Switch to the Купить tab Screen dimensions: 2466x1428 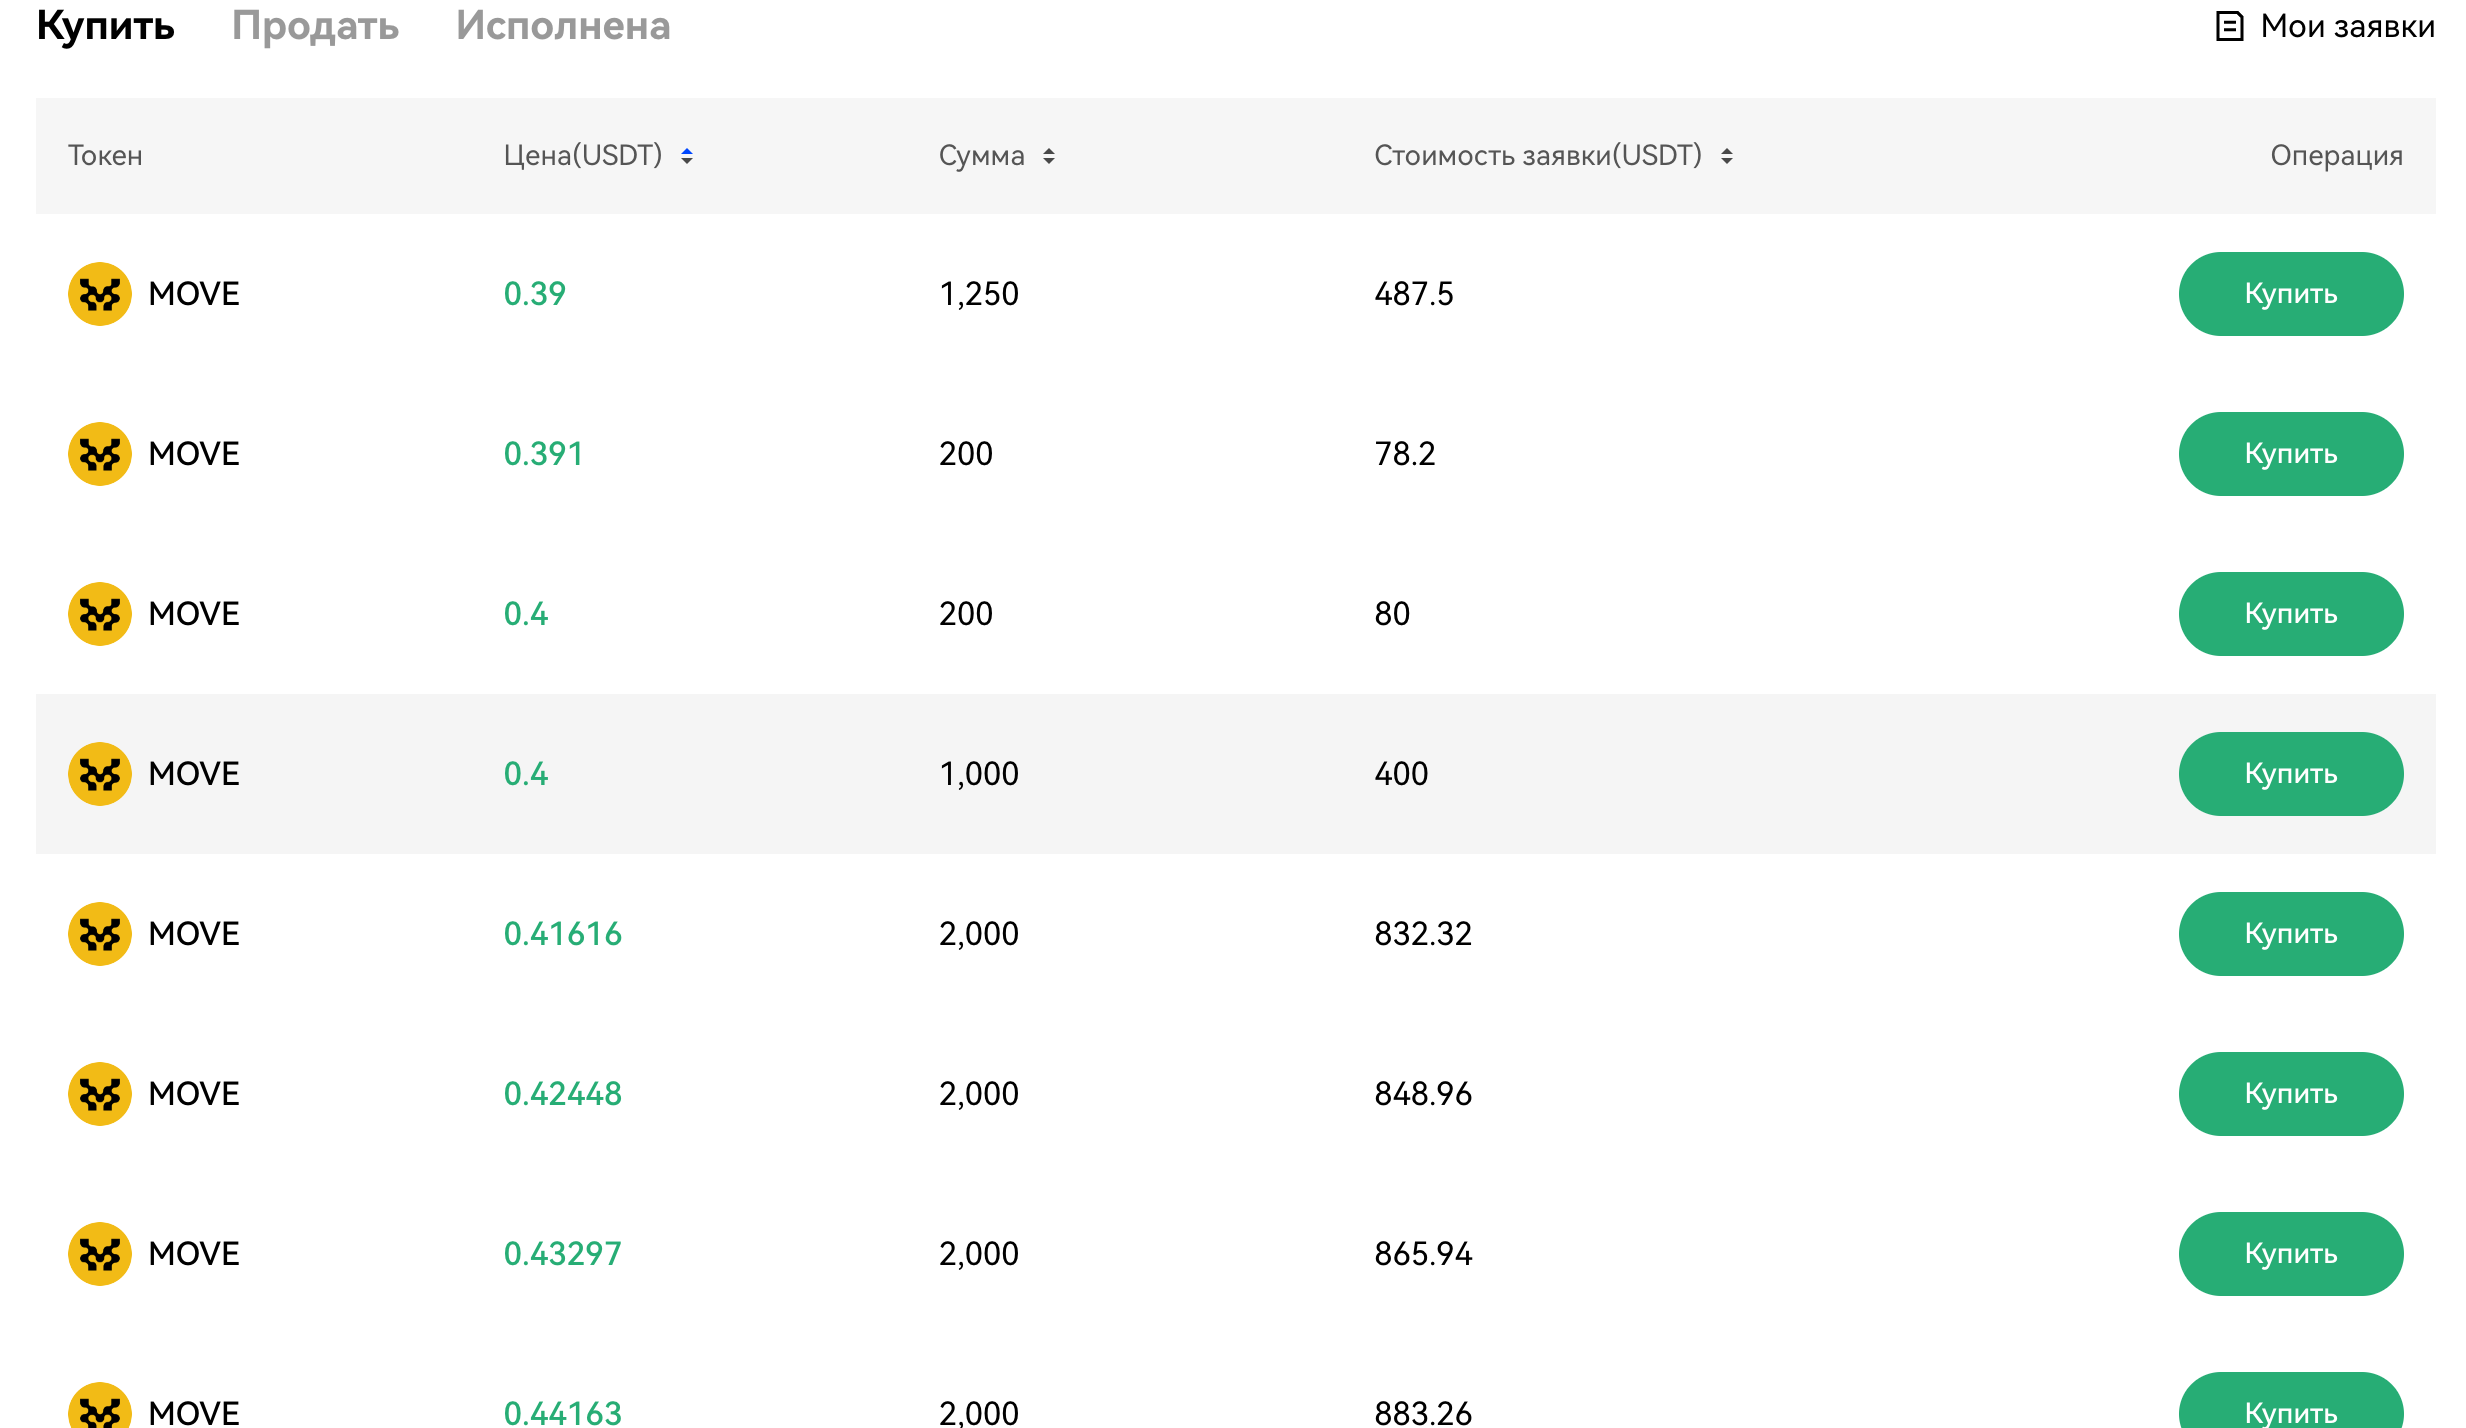[105, 26]
